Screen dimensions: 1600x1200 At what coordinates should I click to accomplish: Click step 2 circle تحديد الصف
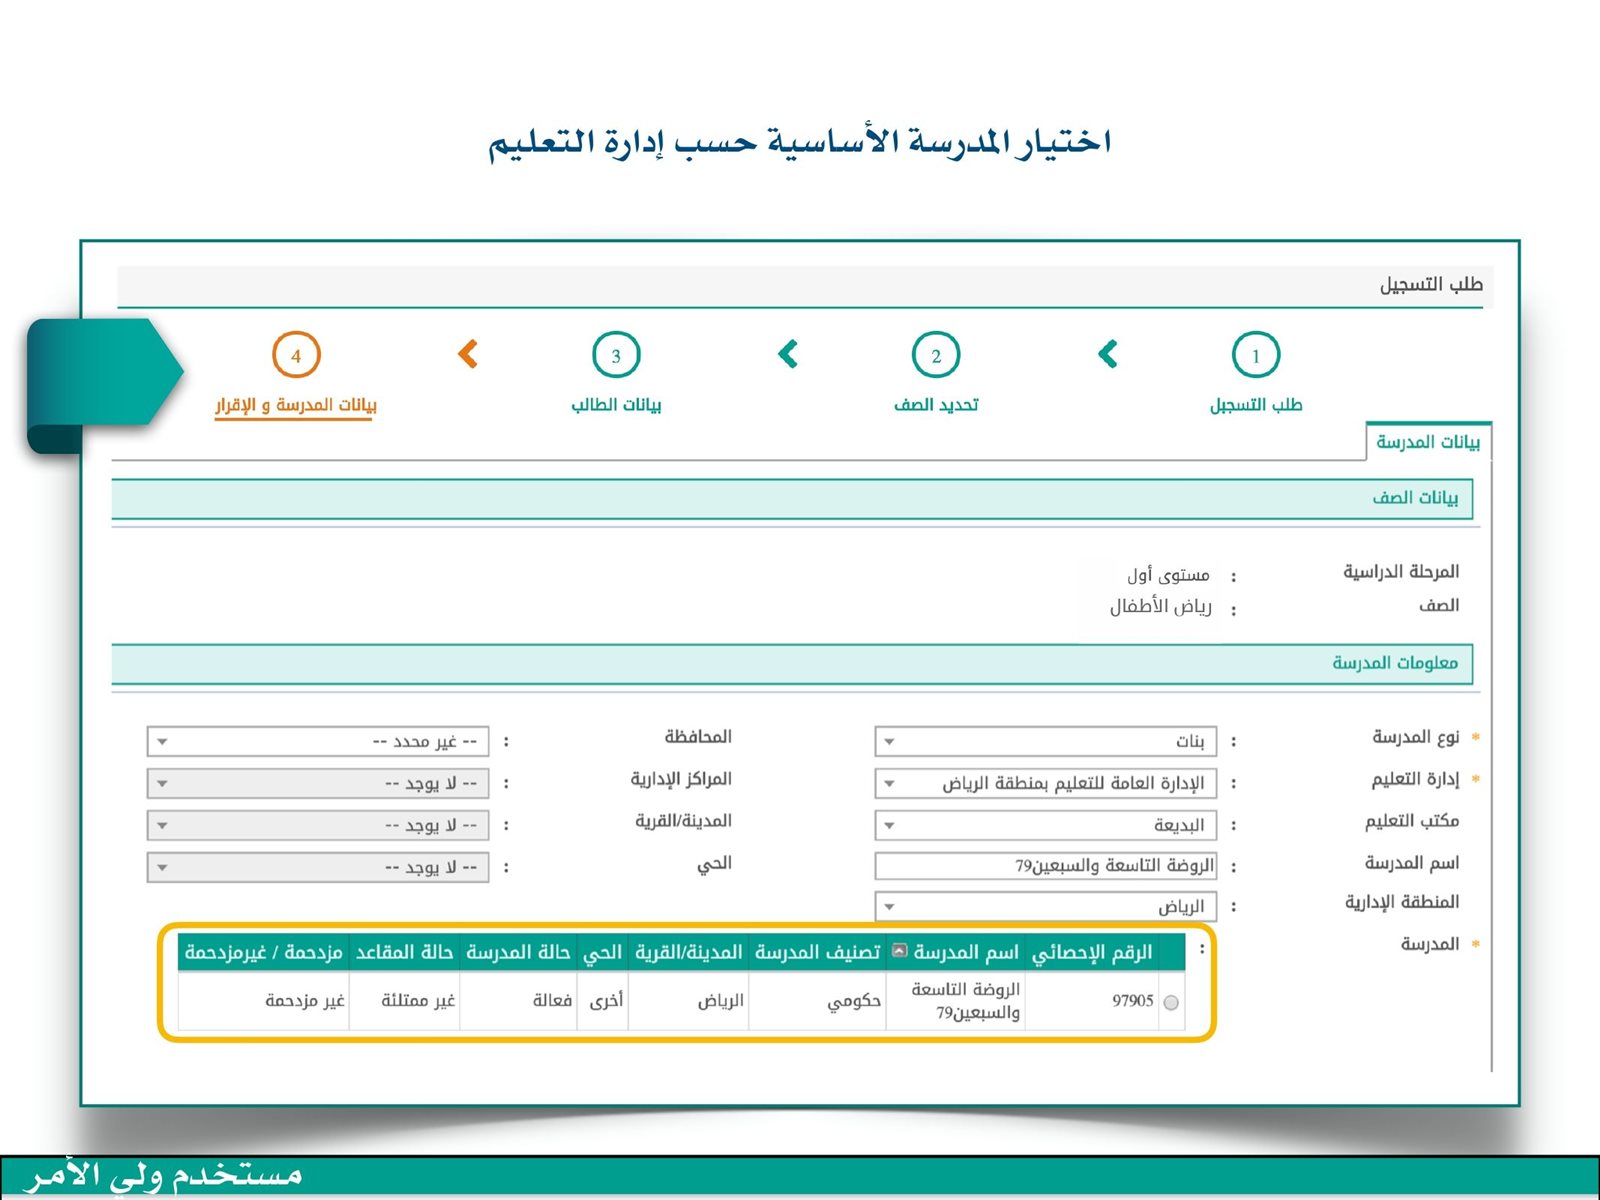click(936, 355)
